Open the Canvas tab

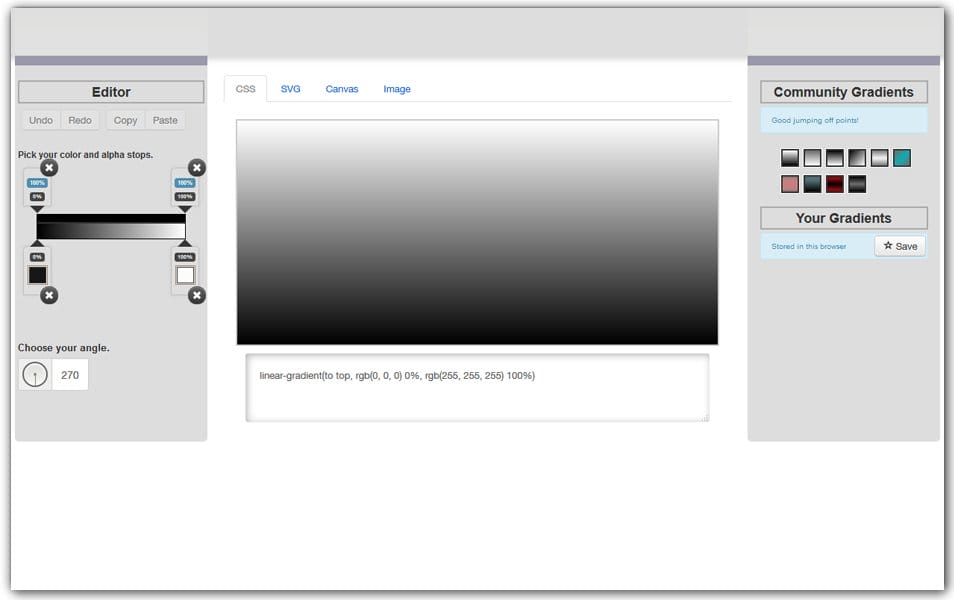341,89
